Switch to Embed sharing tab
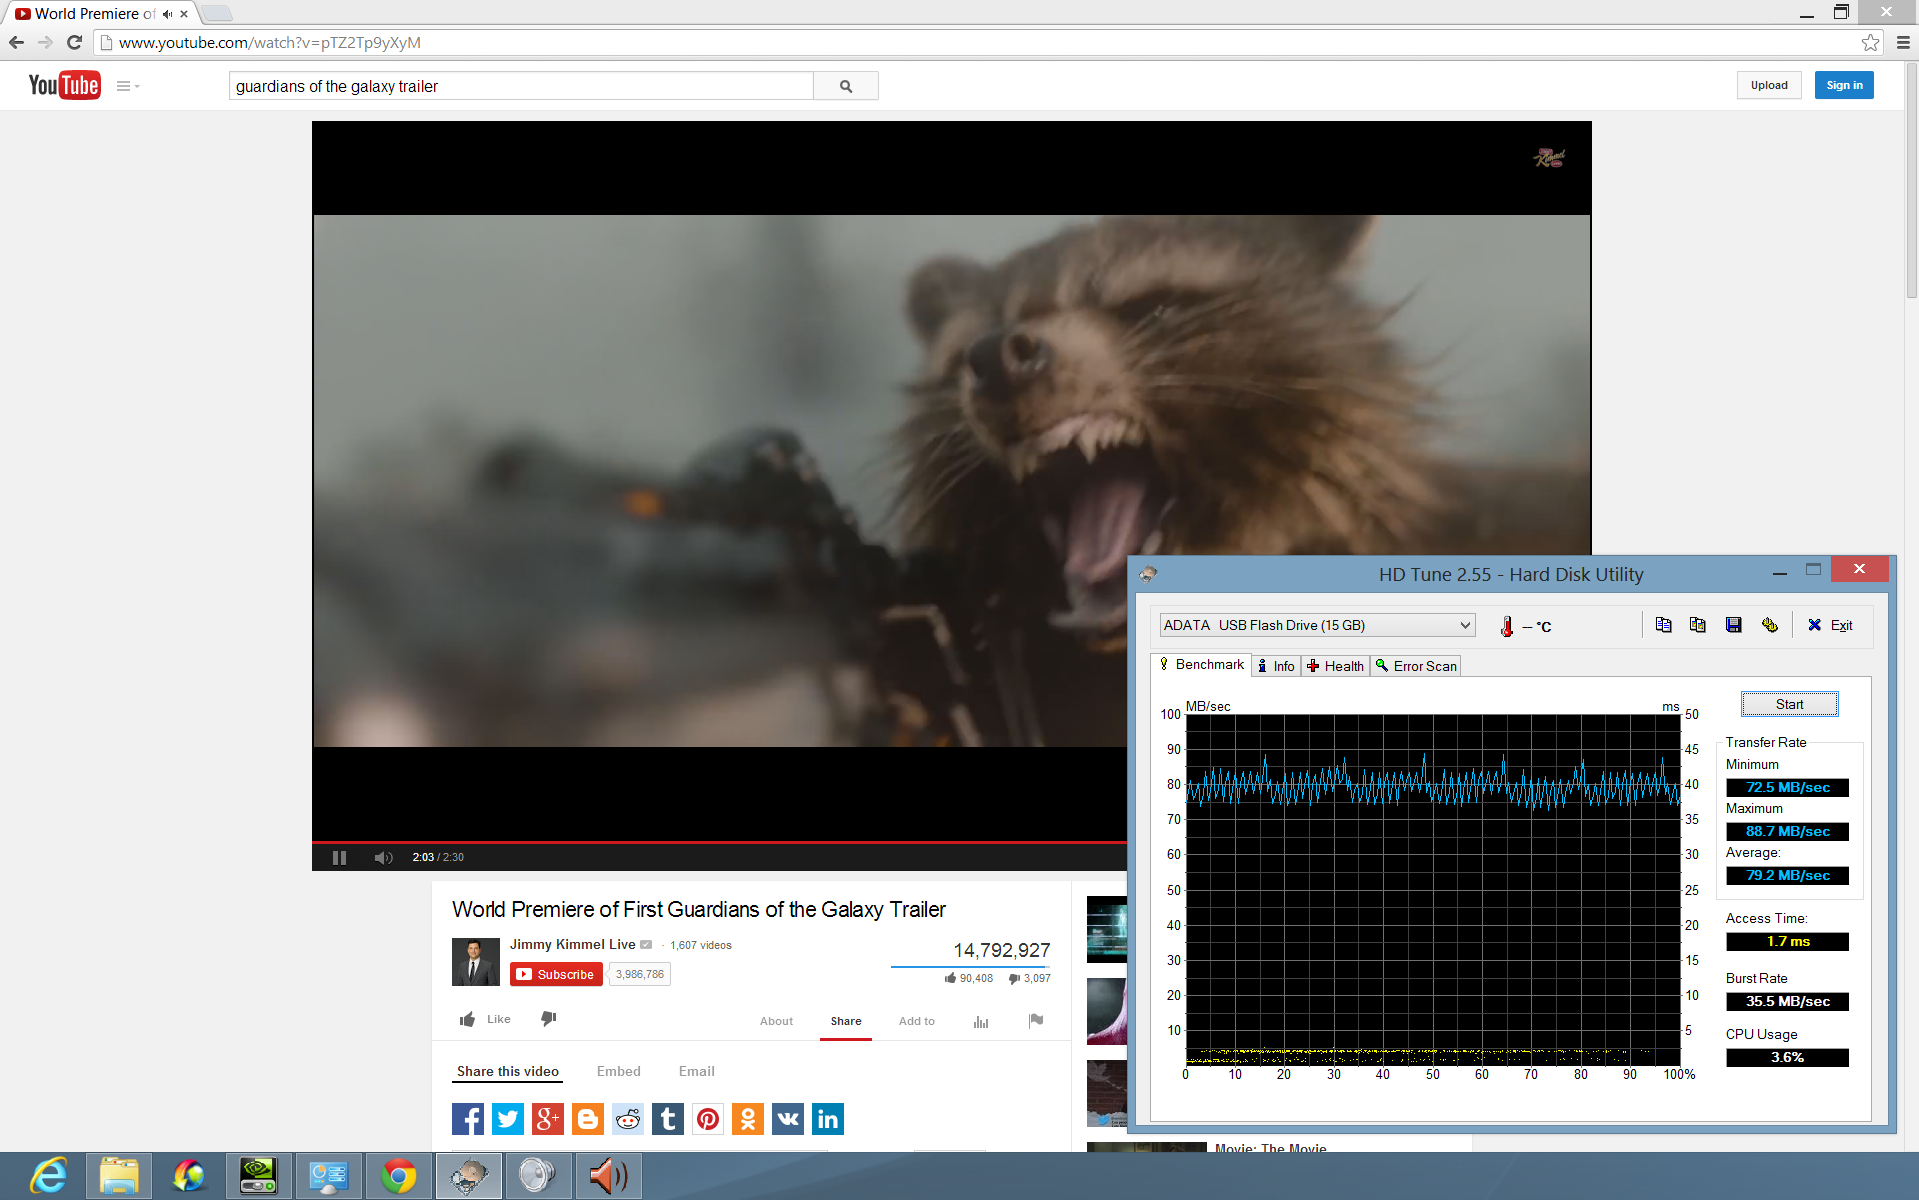1919x1200 pixels. coord(619,1071)
